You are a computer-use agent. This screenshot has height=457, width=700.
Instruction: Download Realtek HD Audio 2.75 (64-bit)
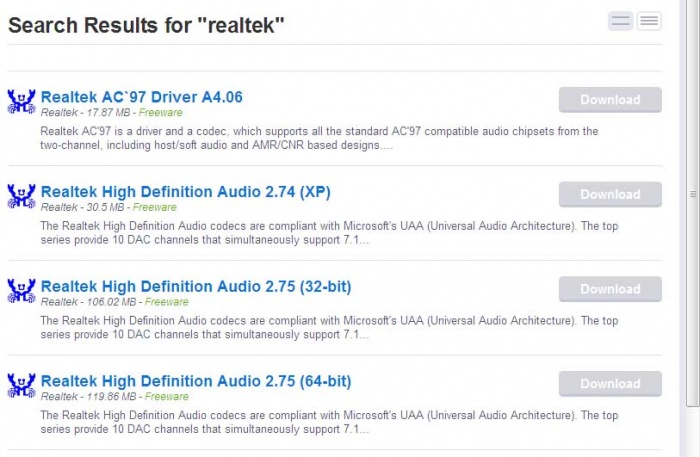point(610,384)
